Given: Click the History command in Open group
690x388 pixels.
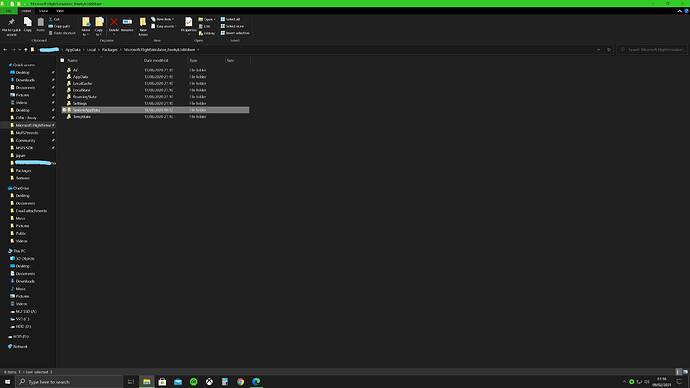Looking at the screenshot, I should pos(207,33).
